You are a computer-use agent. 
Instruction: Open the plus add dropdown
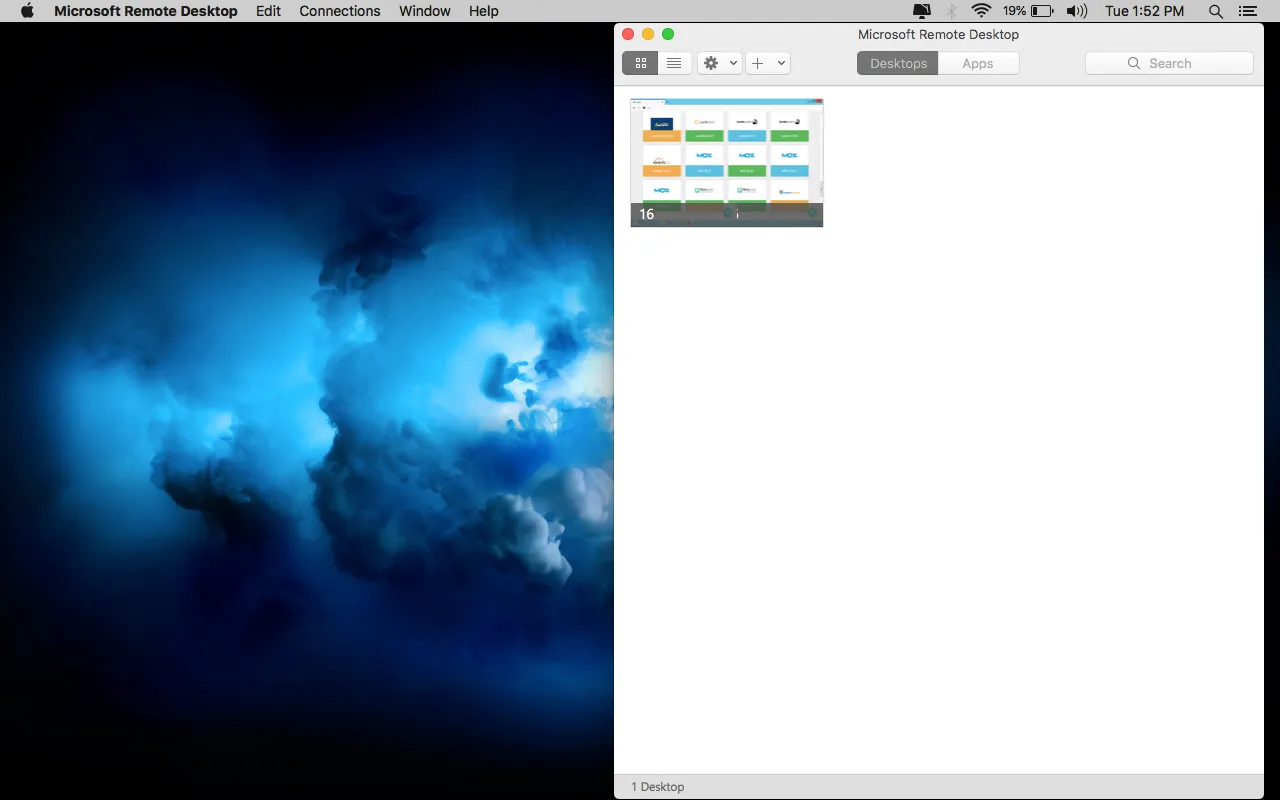768,63
